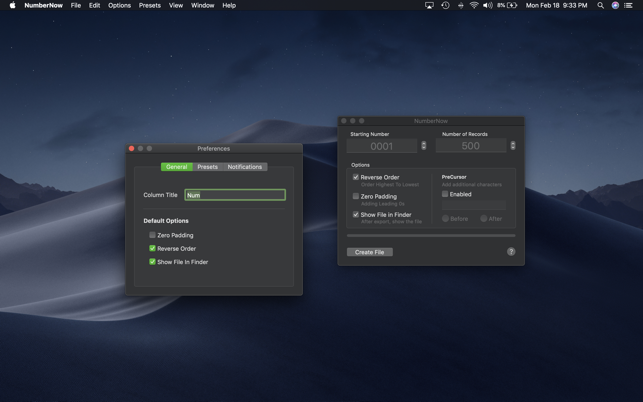
Task: Open the Help menu
Action: (229, 5)
